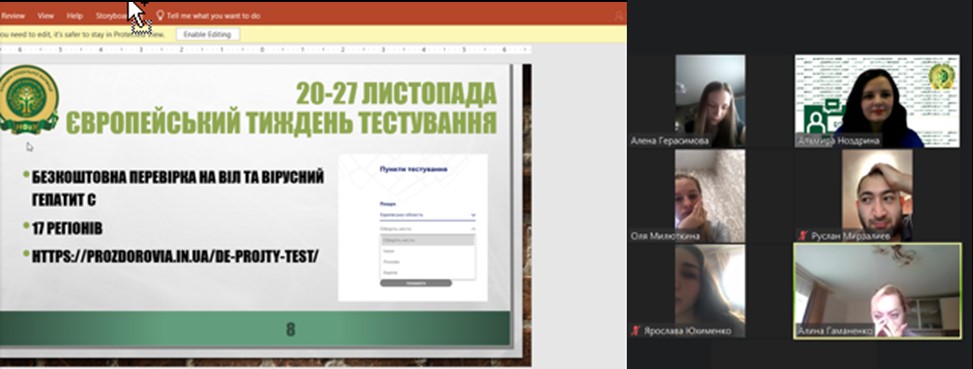Click the Enable Editing button

[207, 35]
